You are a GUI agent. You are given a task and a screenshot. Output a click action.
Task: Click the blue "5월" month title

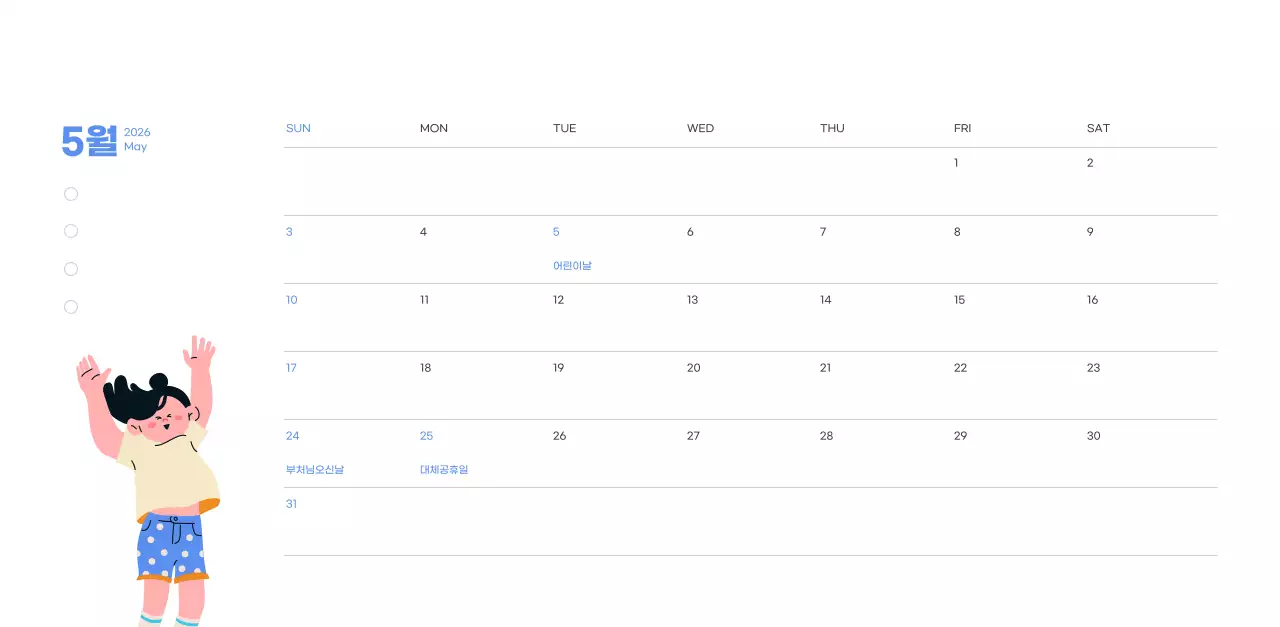click(89, 141)
